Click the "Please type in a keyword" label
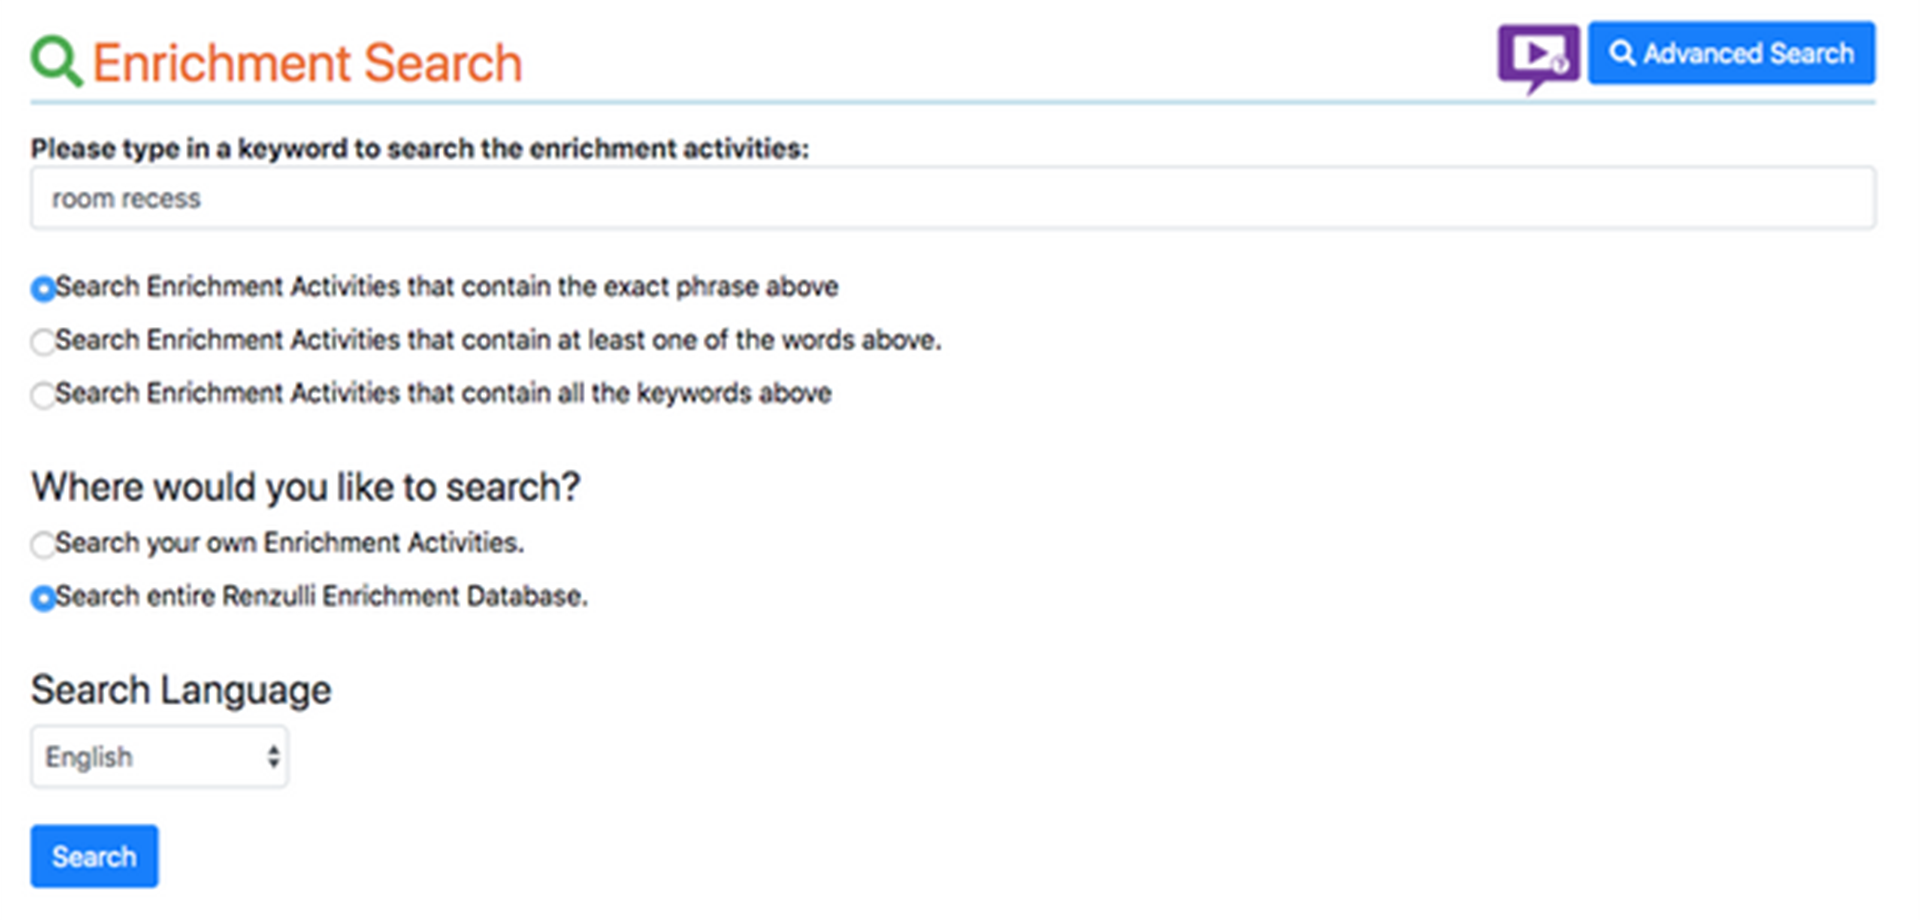The width and height of the screenshot is (1920, 920). [x=419, y=148]
